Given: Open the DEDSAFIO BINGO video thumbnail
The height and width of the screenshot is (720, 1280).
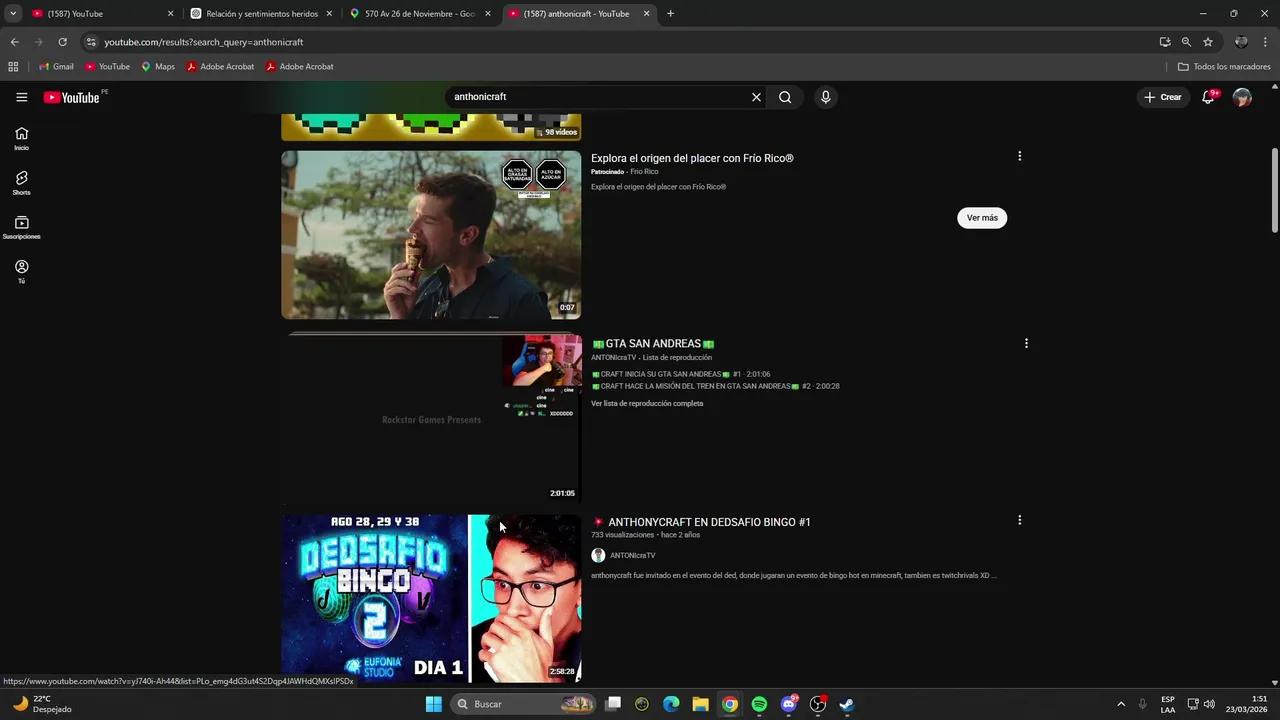Looking at the screenshot, I should pos(430,597).
